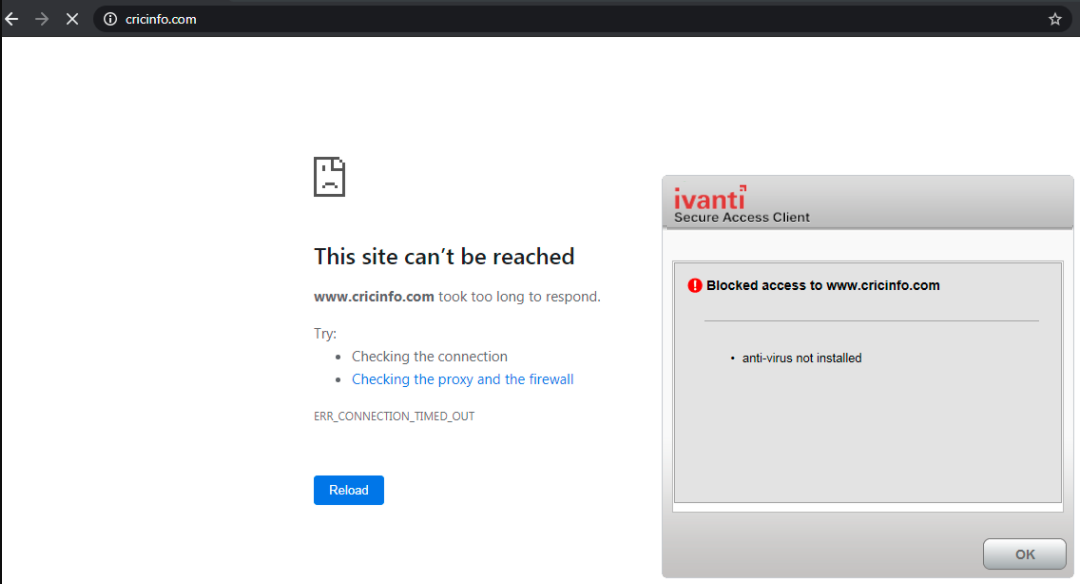This screenshot has height=584, width=1080.
Task: Click 'Blocked access to www.cricinfo.com' text
Action: (823, 285)
